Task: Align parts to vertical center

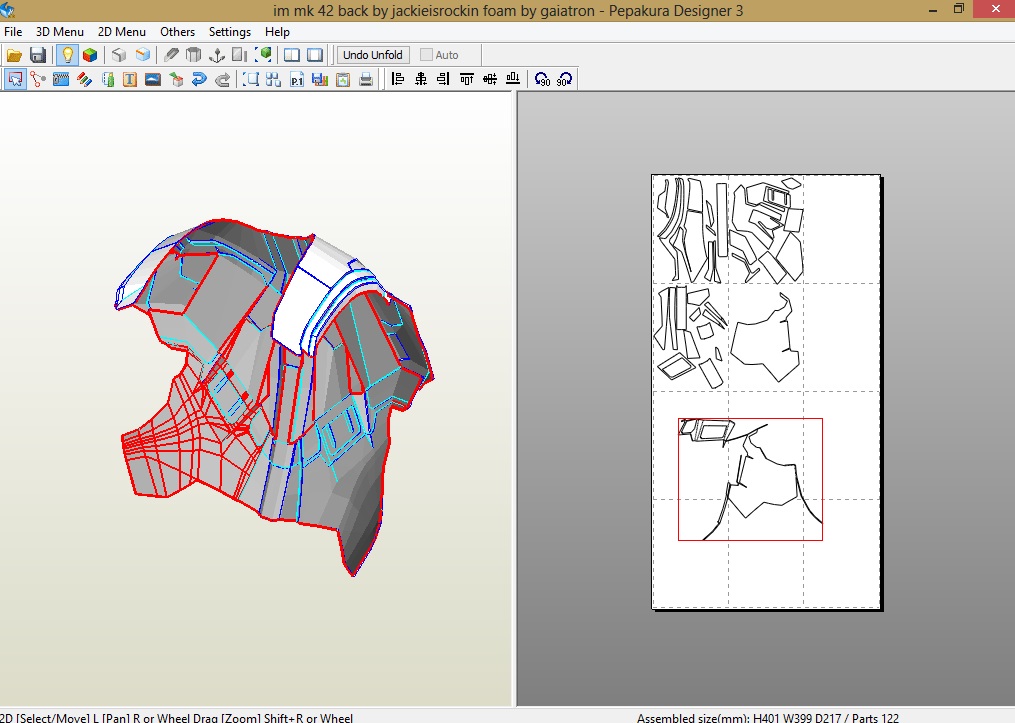Action: coord(490,79)
